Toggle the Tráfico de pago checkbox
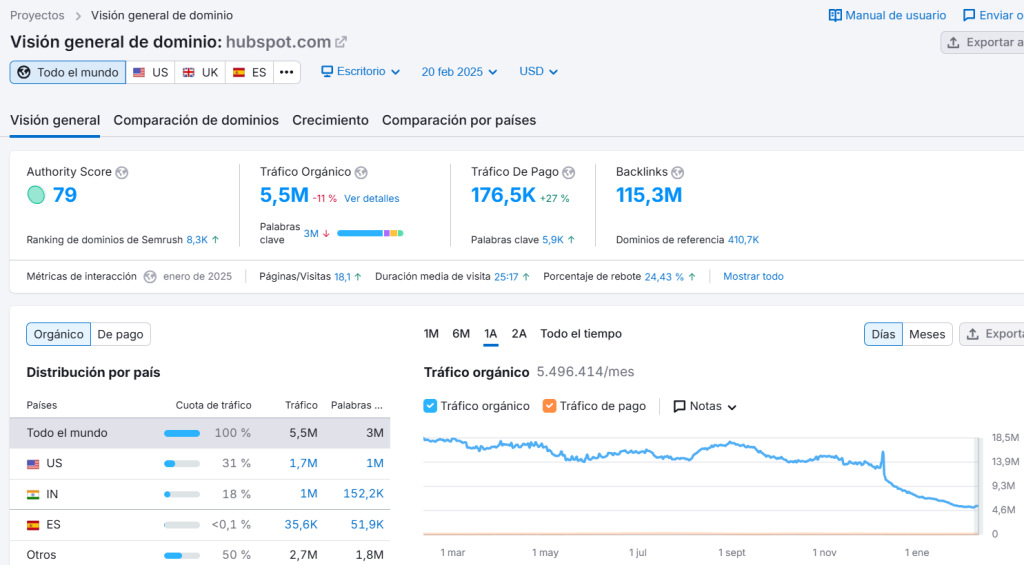1024x565 pixels. point(549,406)
